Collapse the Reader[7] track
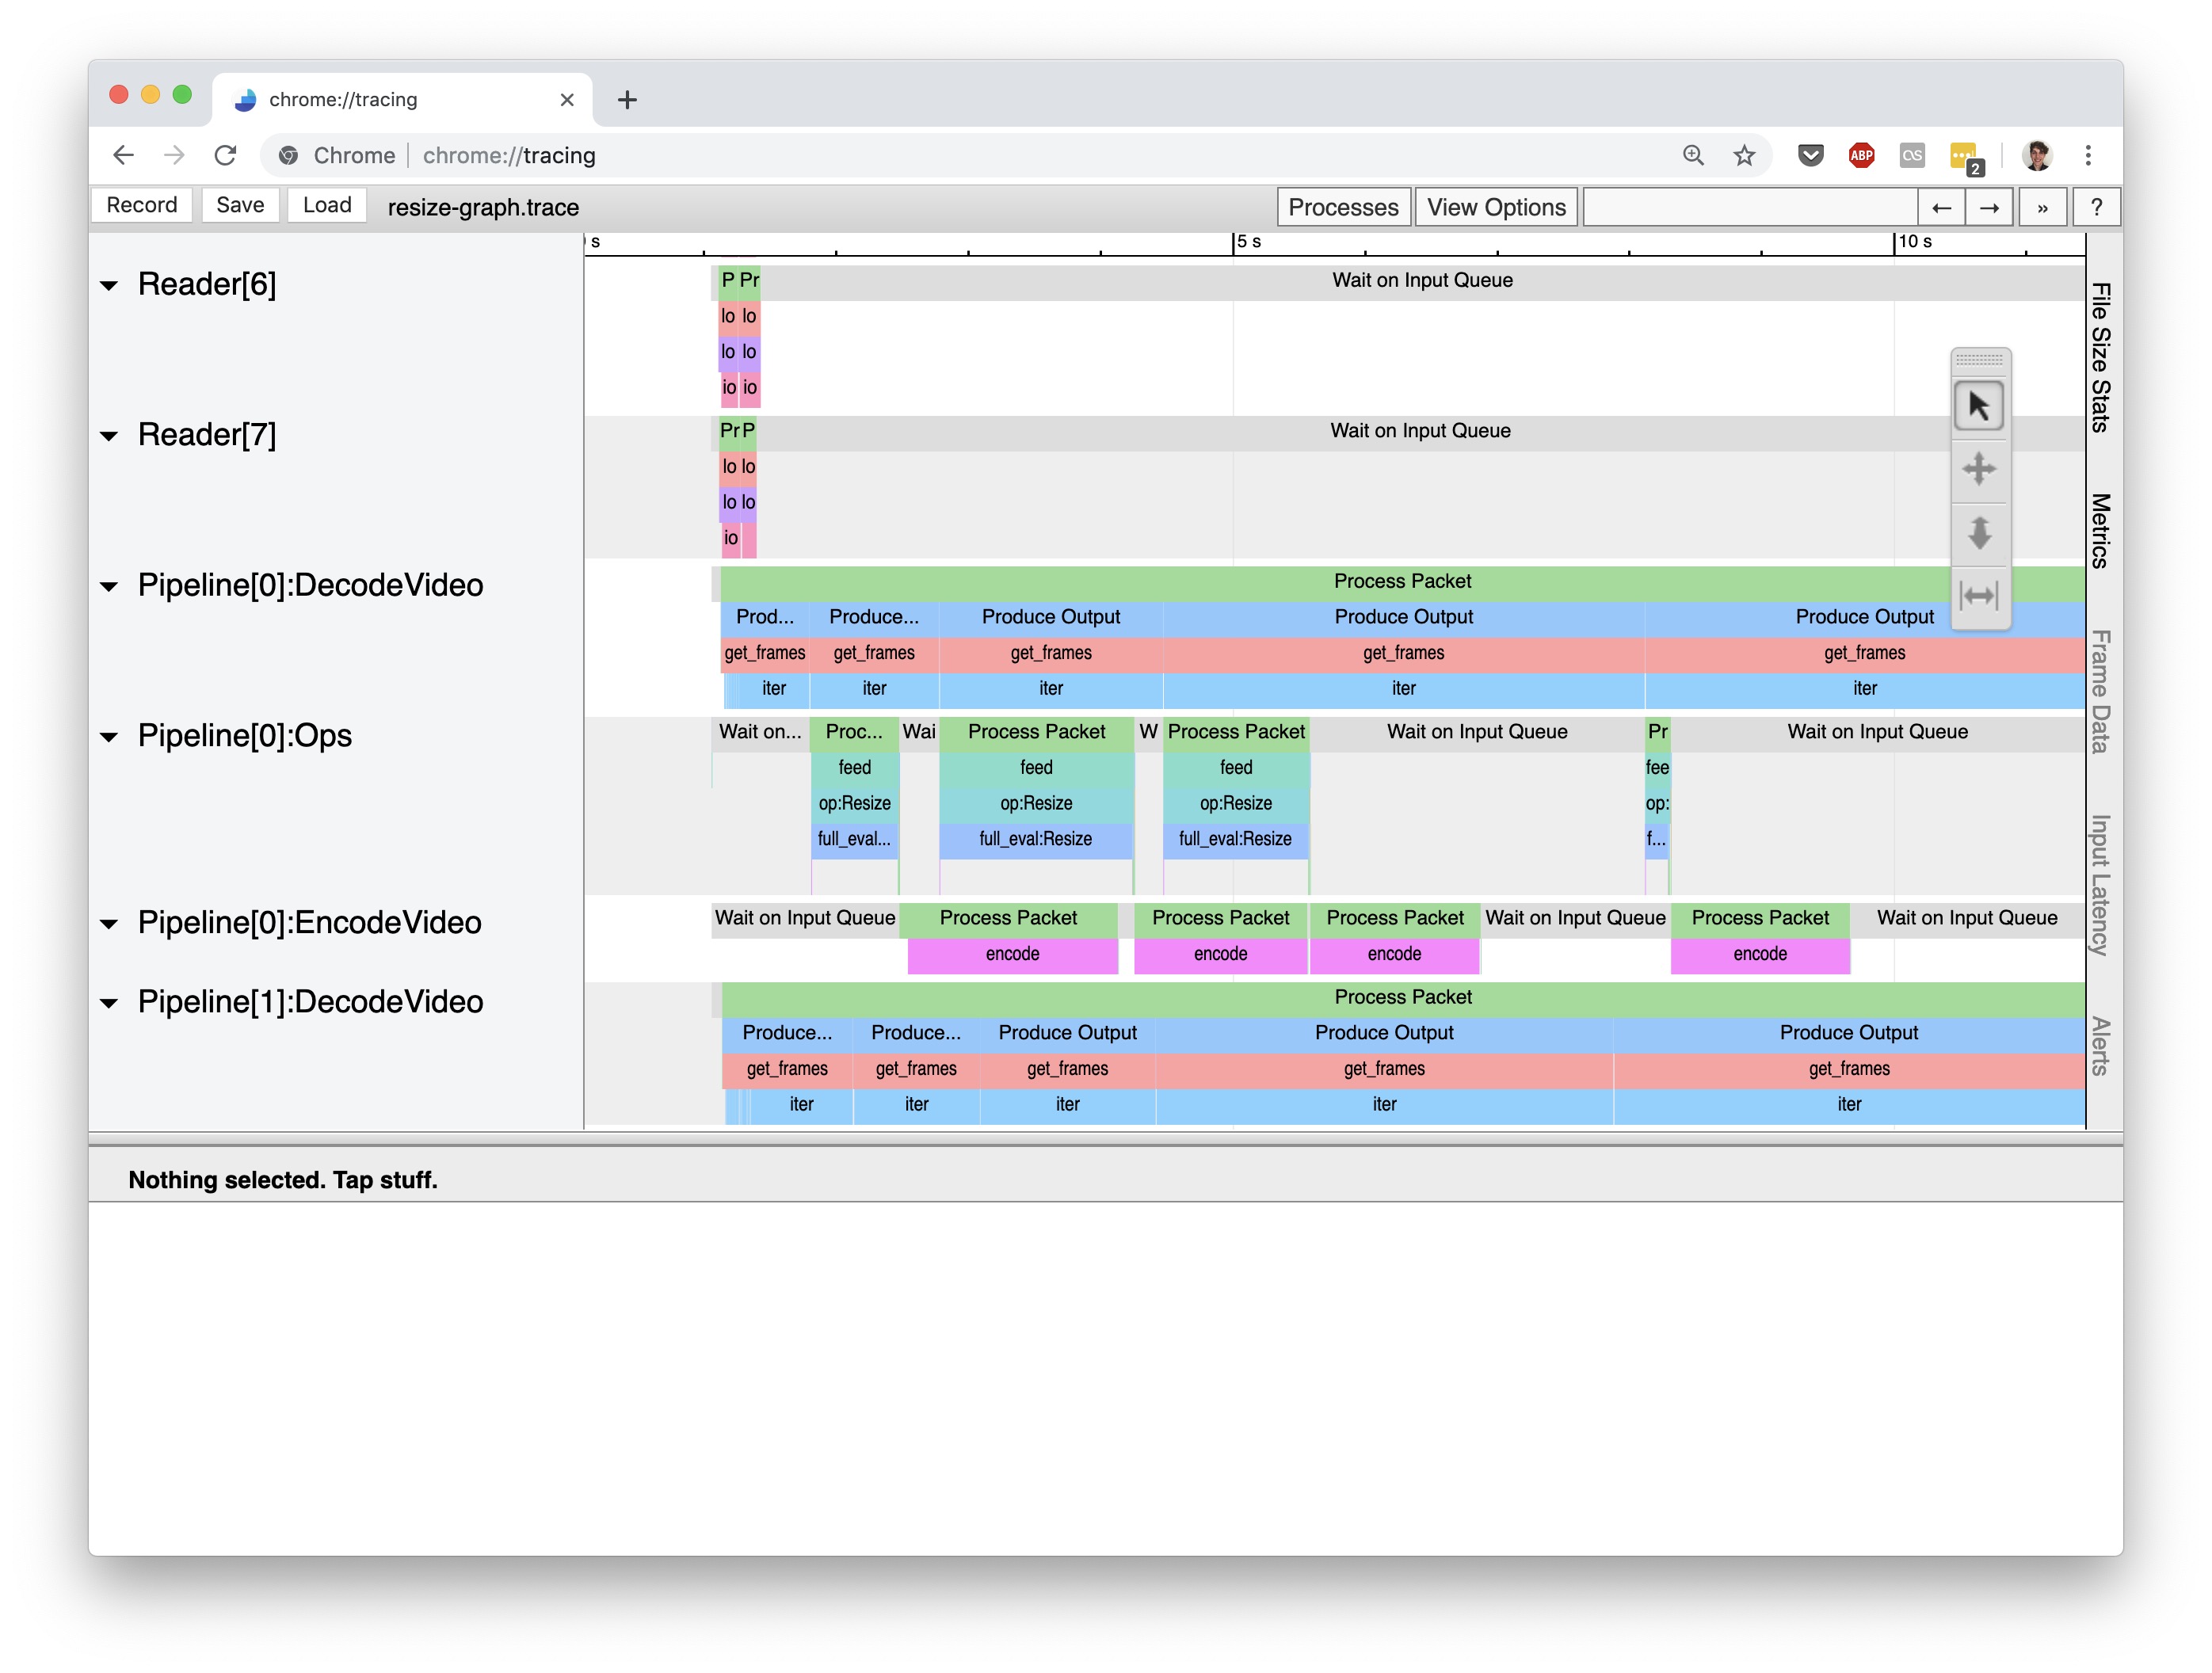The width and height of the screenshot is (2212, 1673). point(109,436)
